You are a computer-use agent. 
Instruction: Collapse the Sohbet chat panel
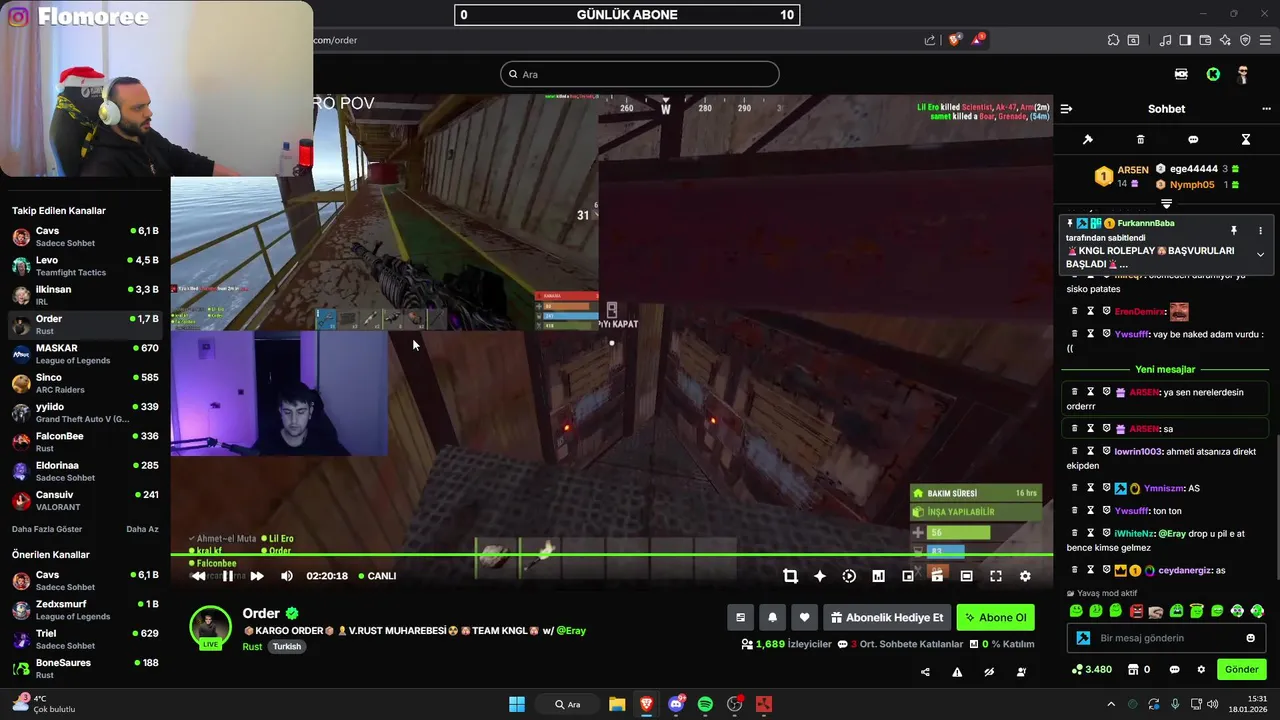pos(1066,109)
